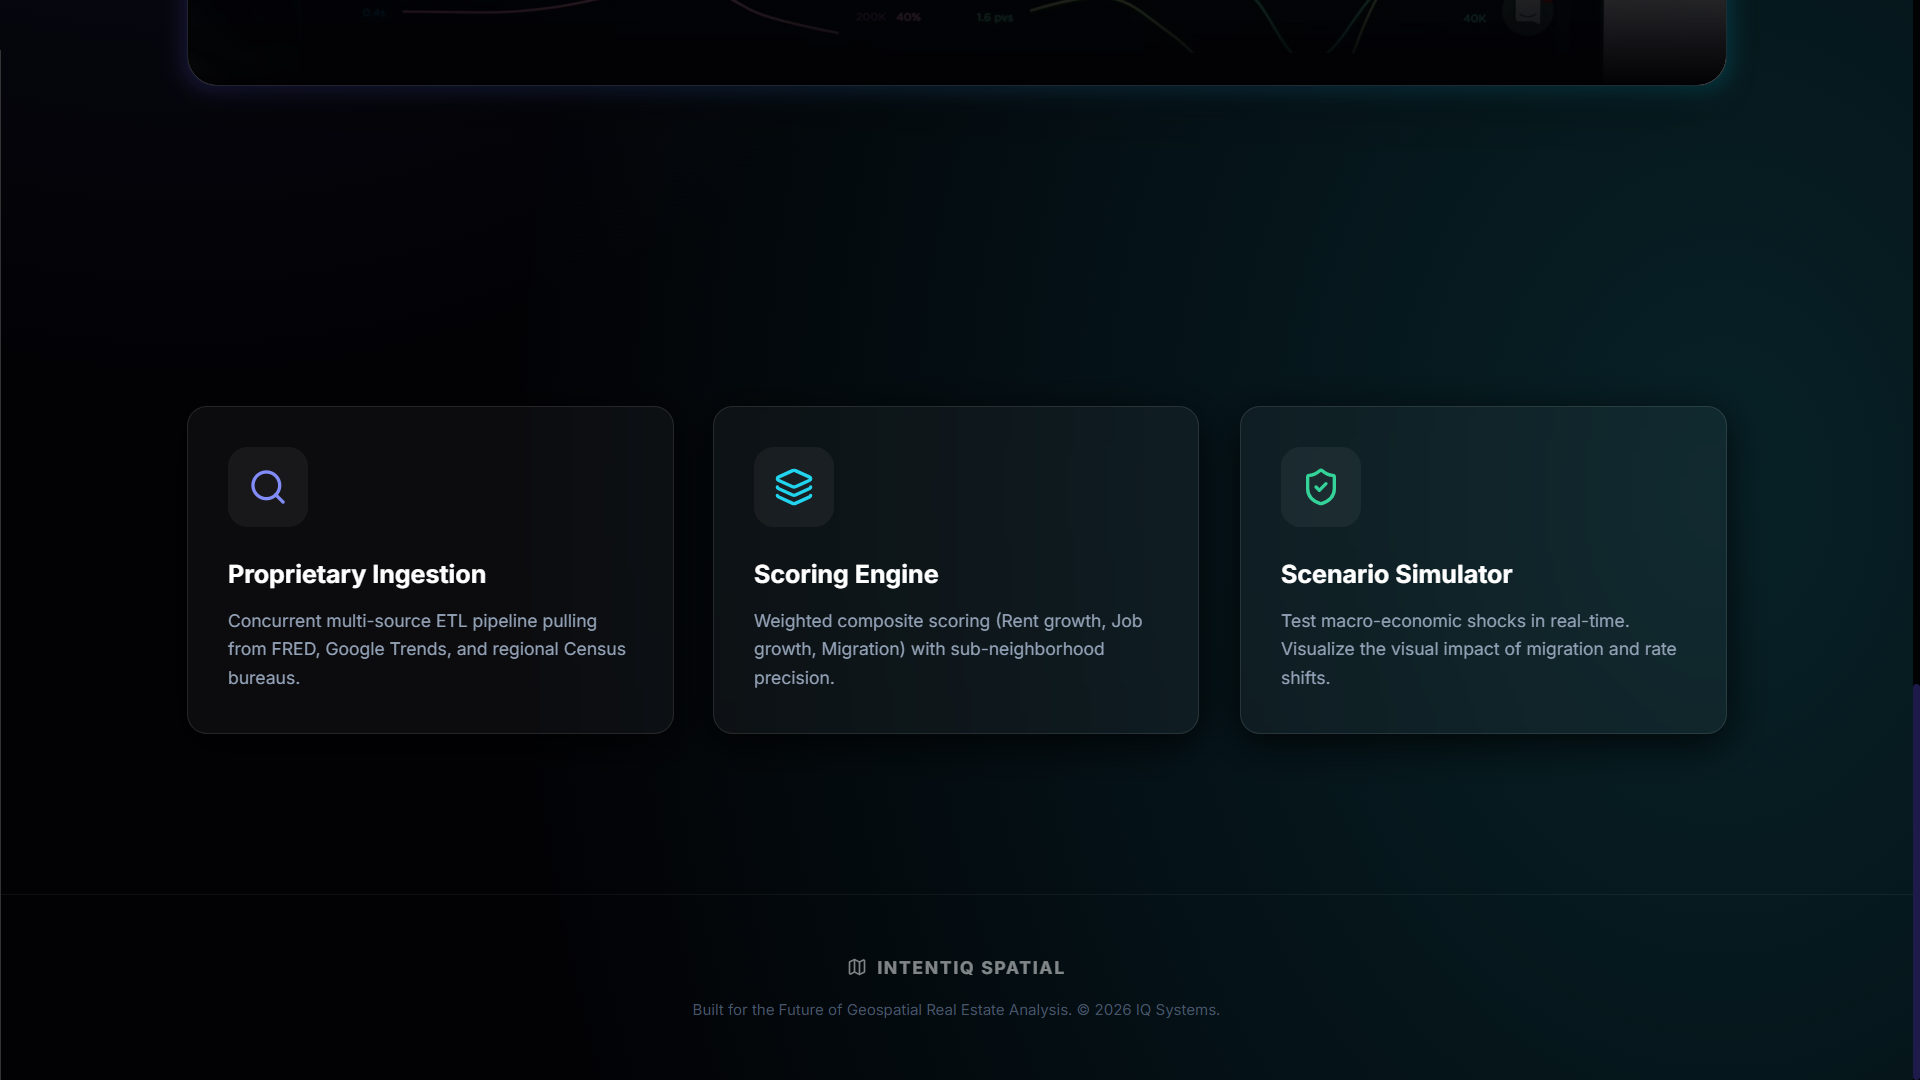Click the magnifier icon on Proprietary Ingestion card
The width and height of the screenshot is (1920, 1080).
pyautogui.click(x=267, y=487)
